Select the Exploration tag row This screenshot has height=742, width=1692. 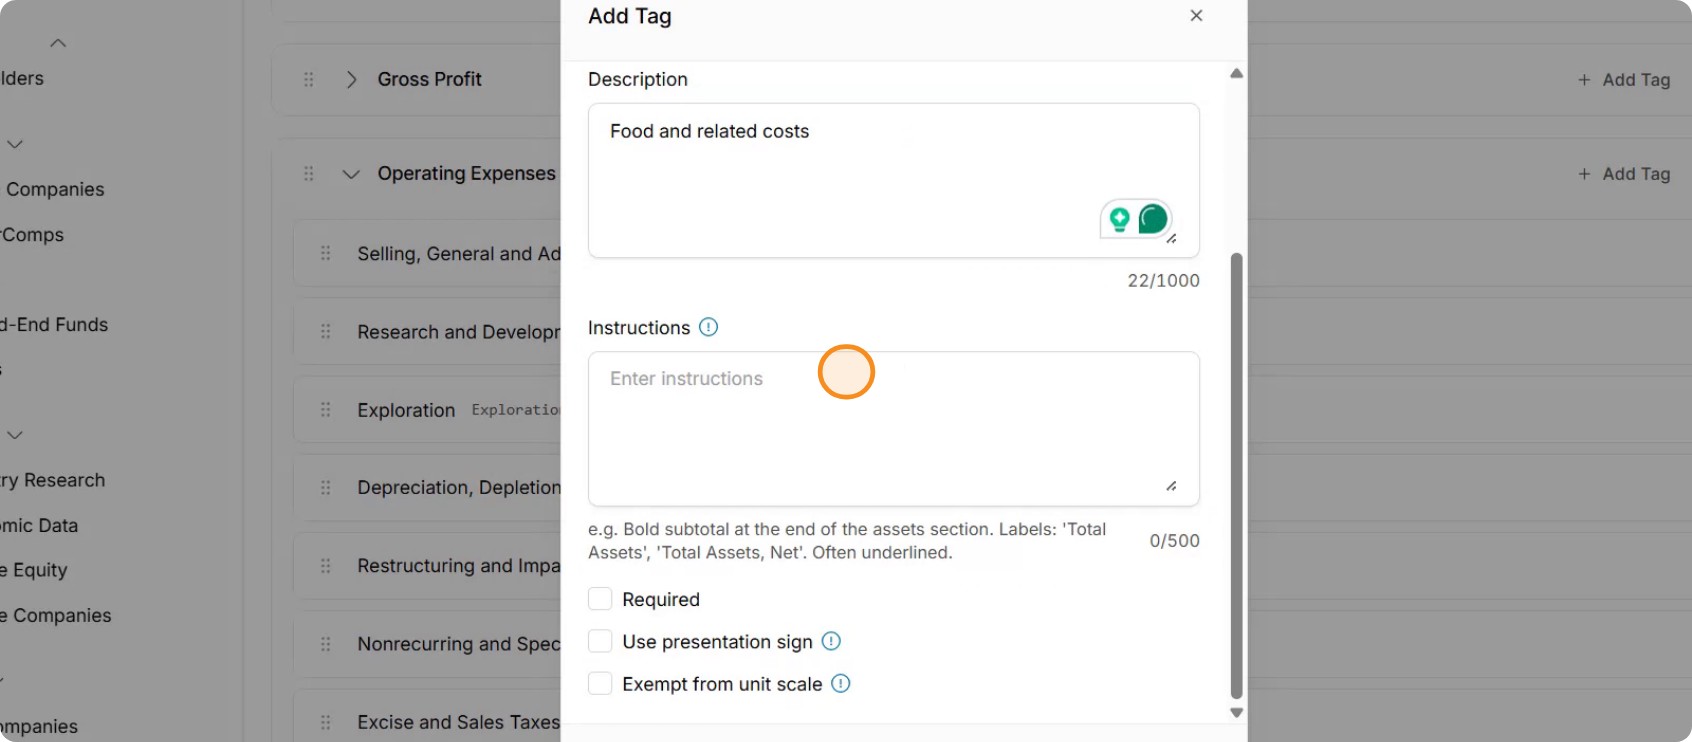click(x=427, y=410)
